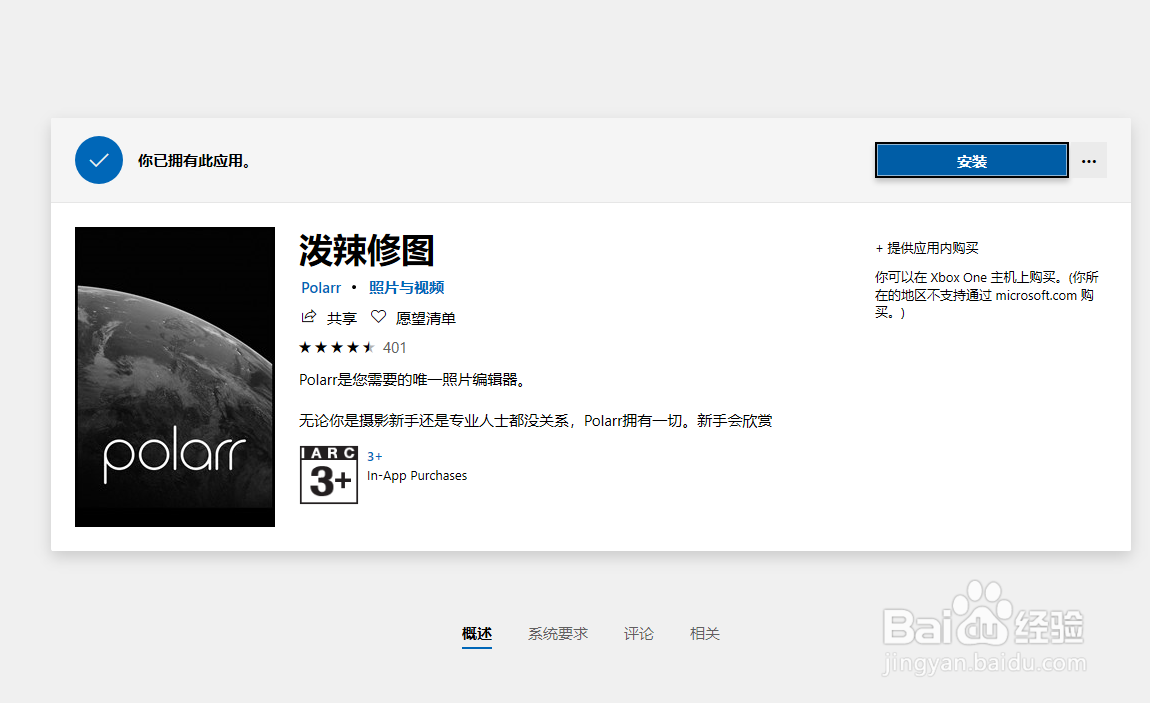Open the Polarr publisher link
1150x703 pixels.
[x=321, y=287]
